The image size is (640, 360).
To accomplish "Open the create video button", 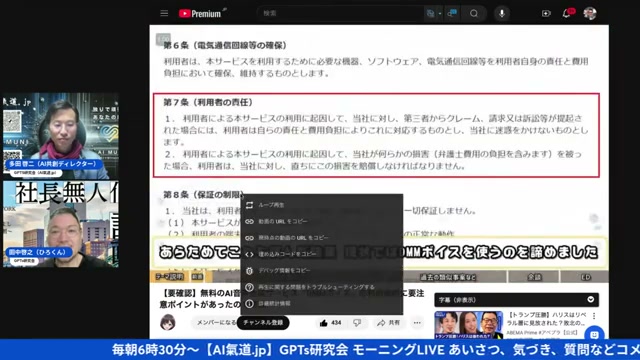I will (x=546, y=13).
